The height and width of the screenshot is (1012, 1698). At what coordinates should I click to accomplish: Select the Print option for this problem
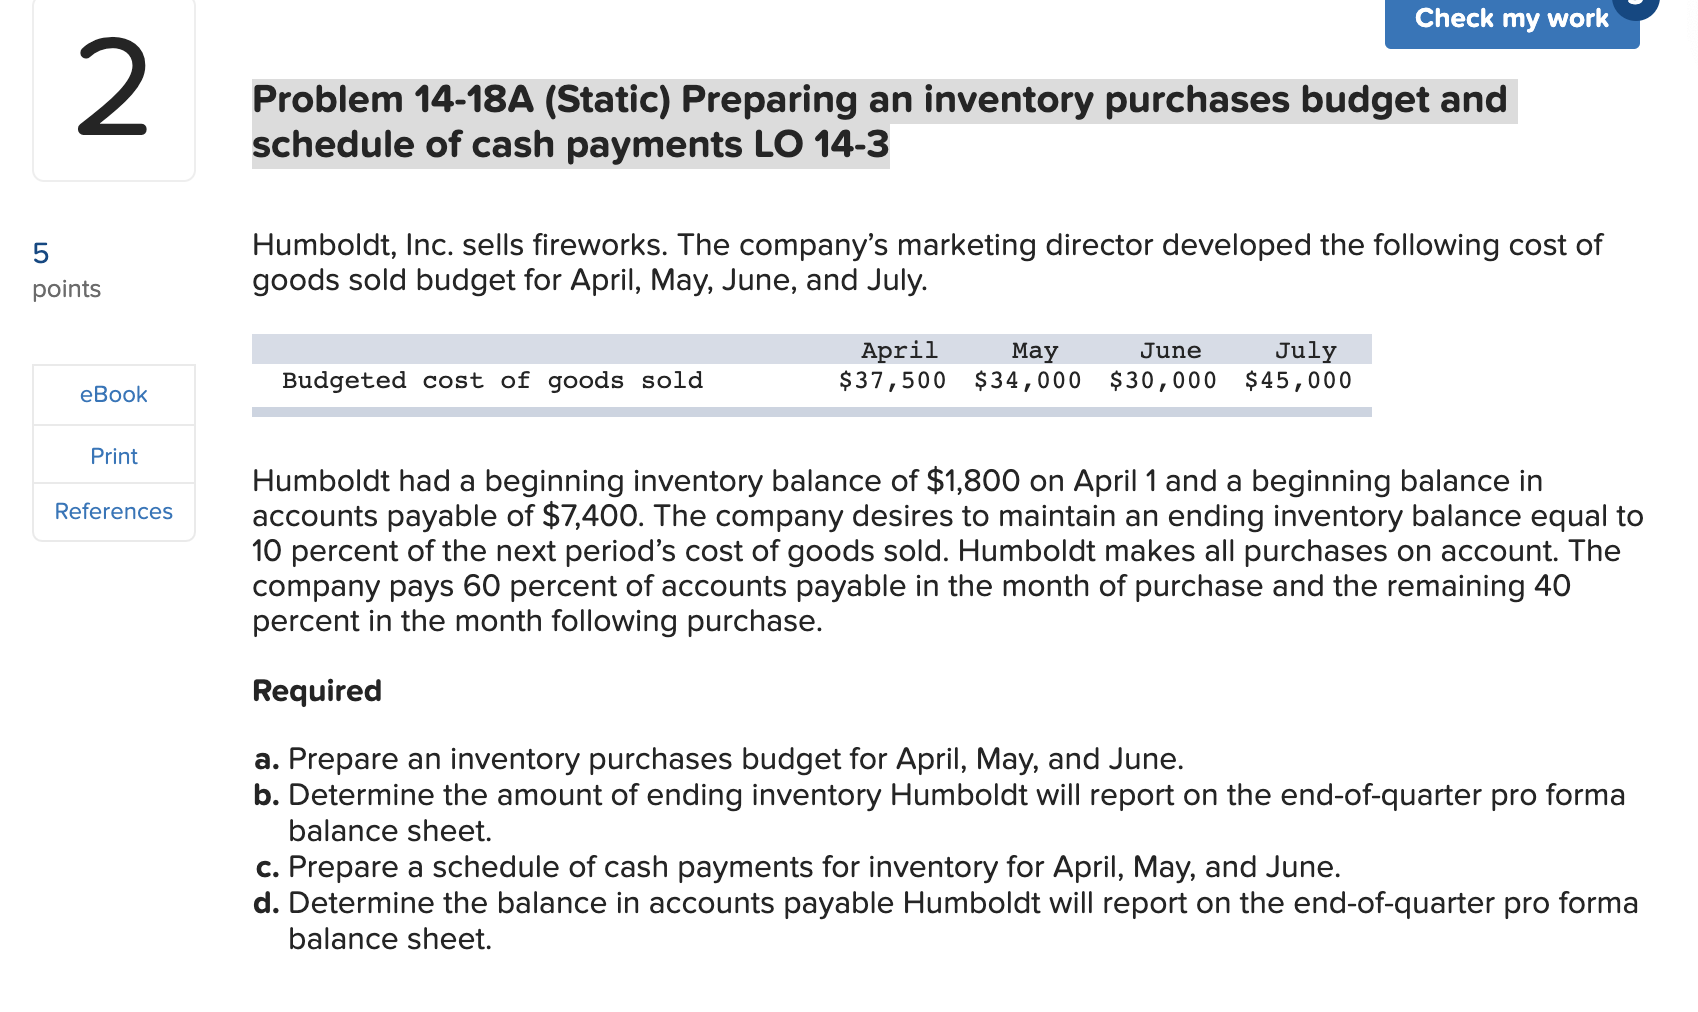(x=113, y=455)
